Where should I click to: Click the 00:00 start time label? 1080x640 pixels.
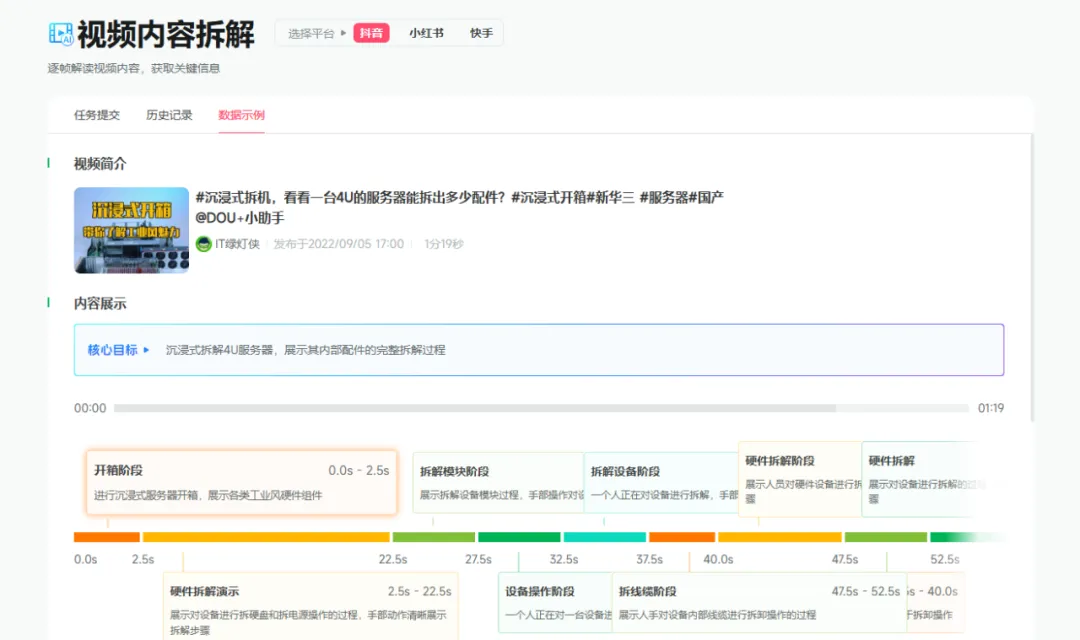pyautogui.click(x=90, y=408)
